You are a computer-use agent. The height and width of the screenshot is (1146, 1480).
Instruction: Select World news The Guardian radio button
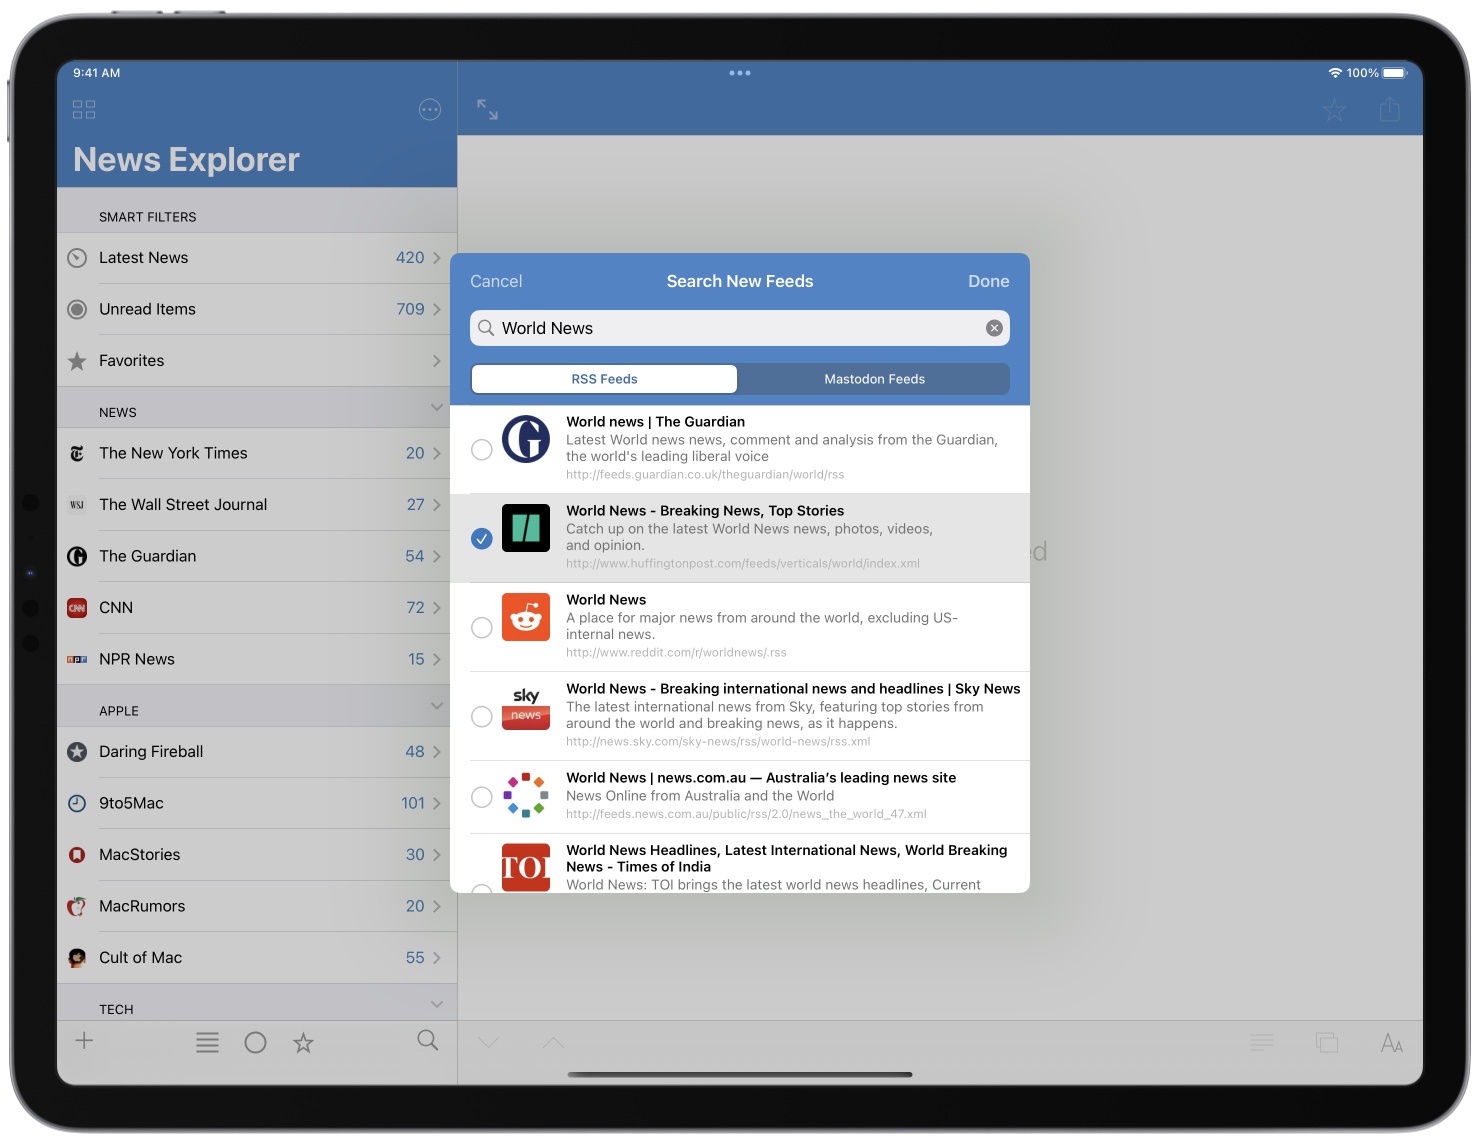click(482, 450)
